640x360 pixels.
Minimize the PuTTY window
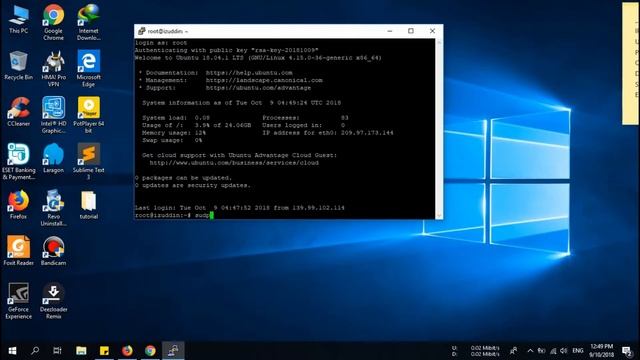390,31
